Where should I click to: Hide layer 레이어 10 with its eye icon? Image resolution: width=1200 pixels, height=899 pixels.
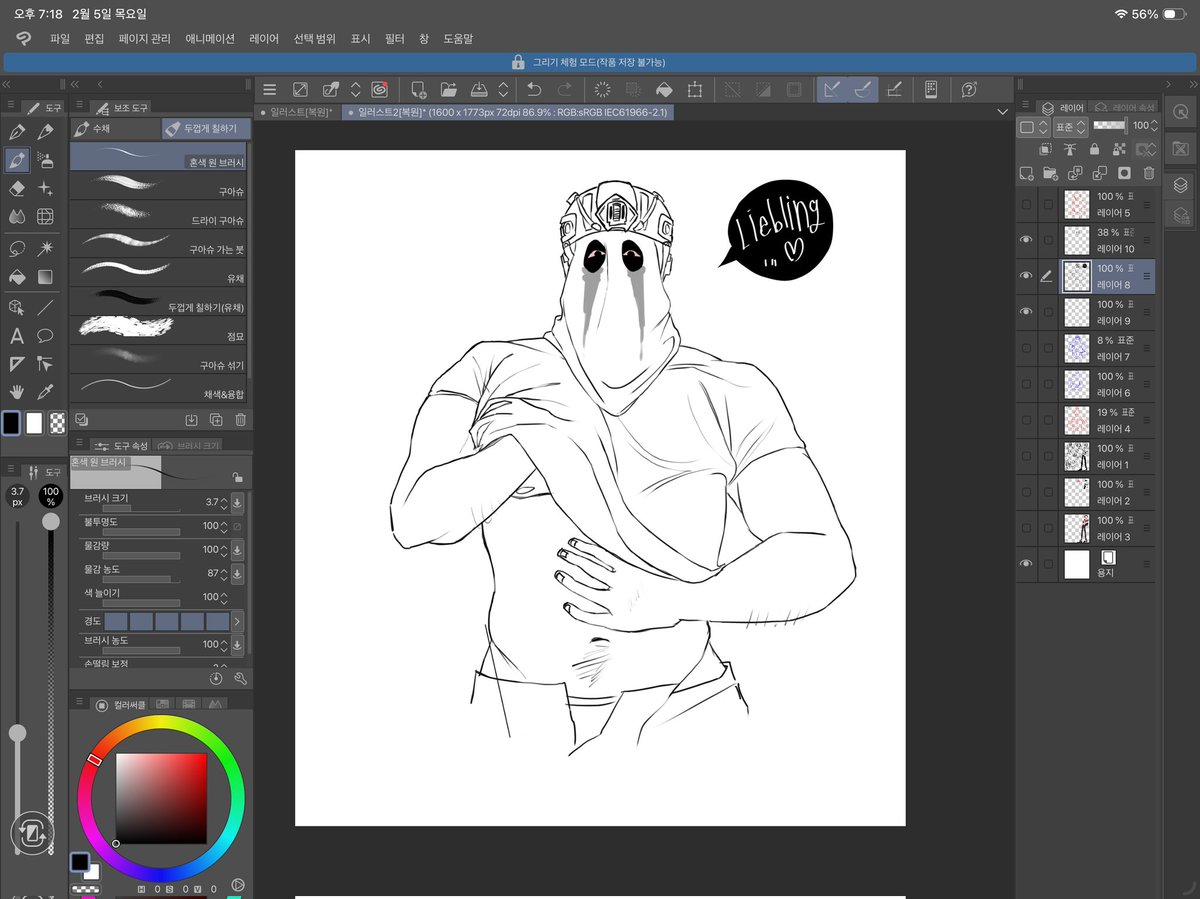1025,240
